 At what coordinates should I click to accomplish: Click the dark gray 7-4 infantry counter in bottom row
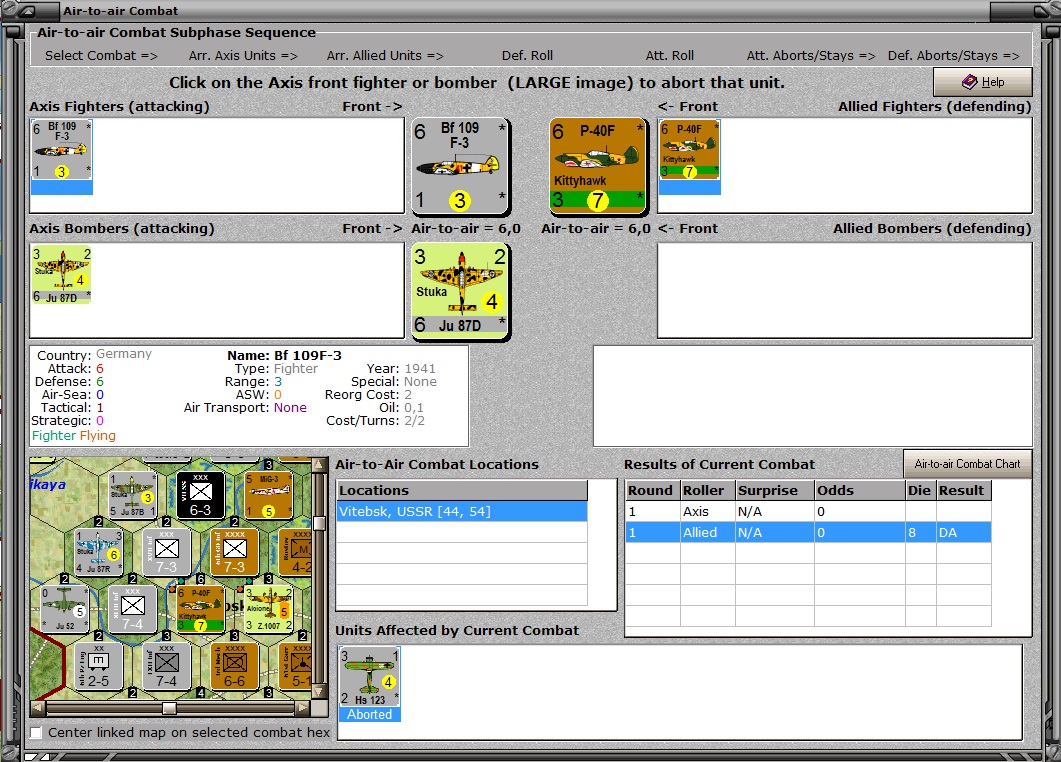click(x=166, y=666)
